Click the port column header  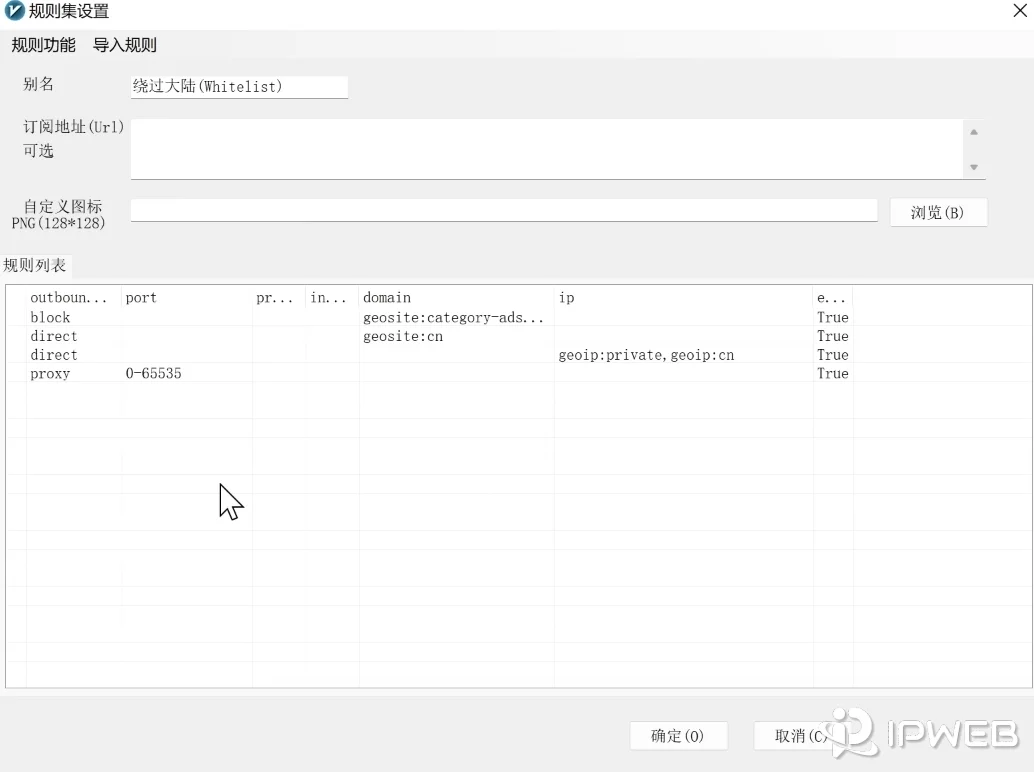[x=186, y=297]
